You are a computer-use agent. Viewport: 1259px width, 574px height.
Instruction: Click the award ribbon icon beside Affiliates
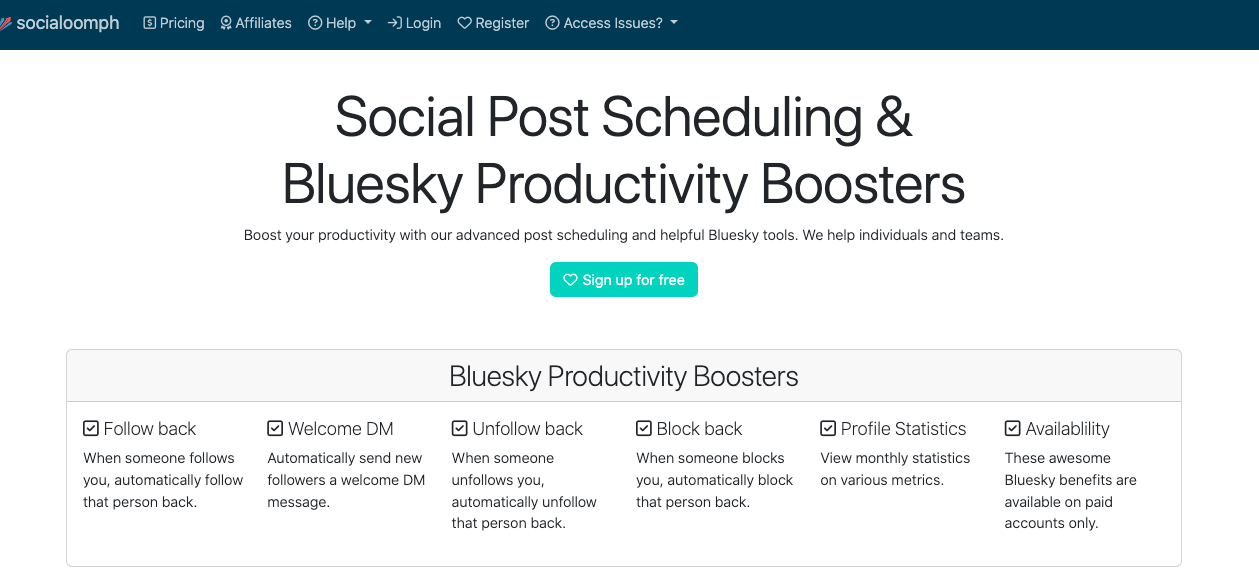point(226,23)
